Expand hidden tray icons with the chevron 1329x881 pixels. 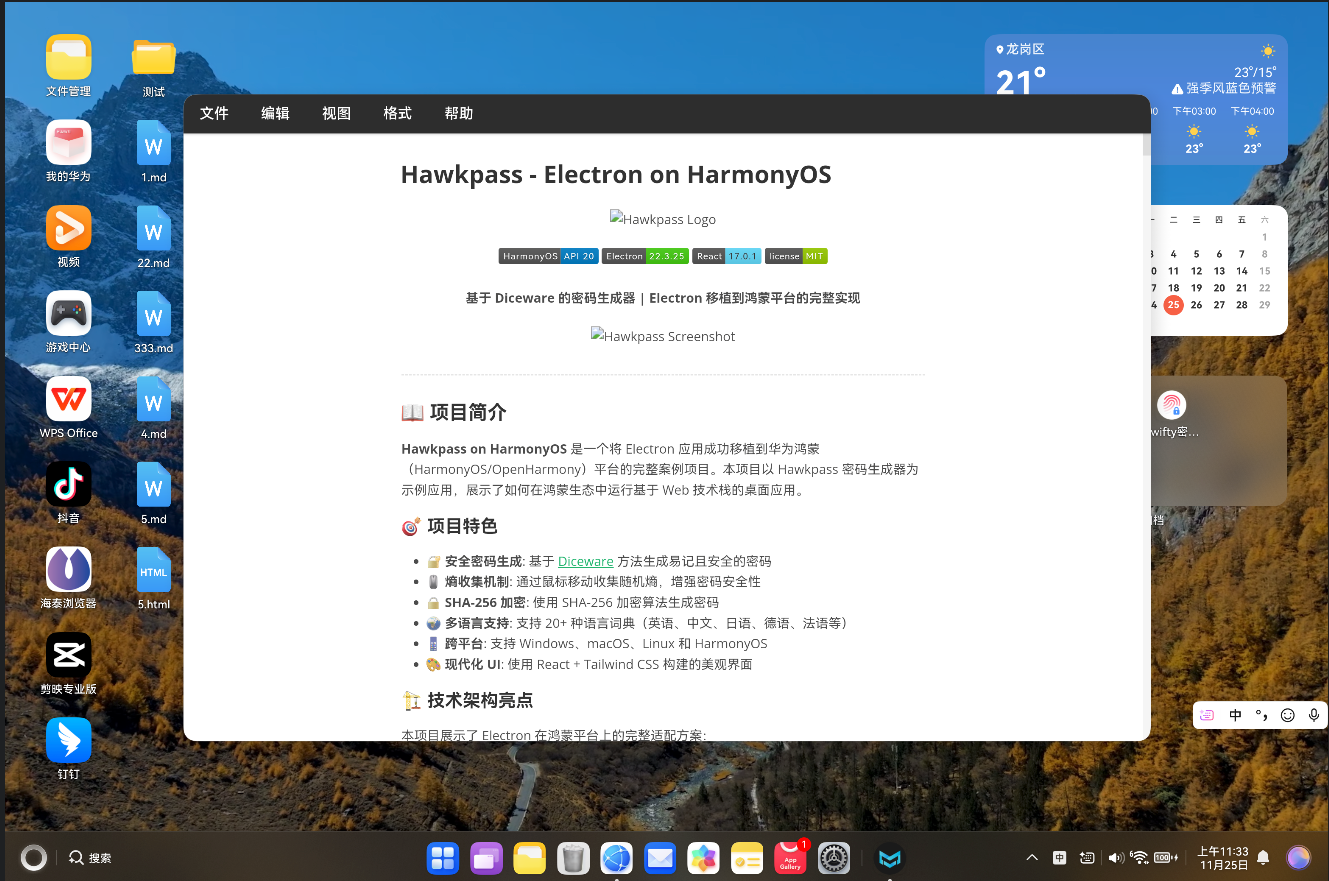1031,857
